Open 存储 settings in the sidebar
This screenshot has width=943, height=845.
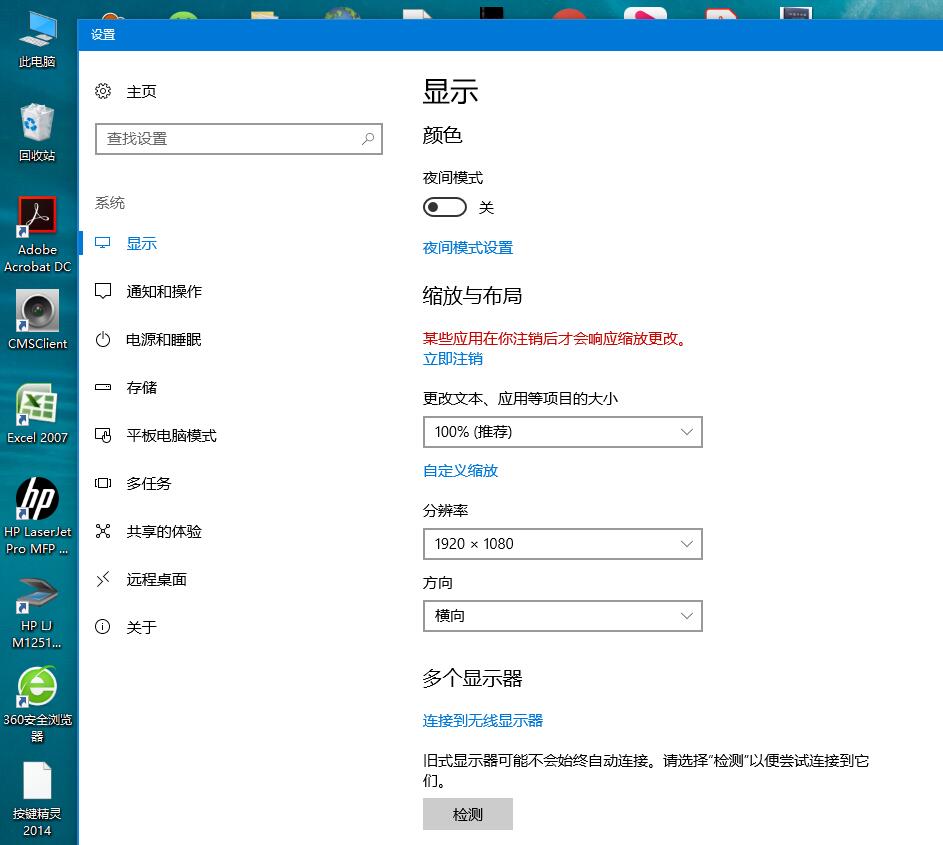(x=140, y=387)
